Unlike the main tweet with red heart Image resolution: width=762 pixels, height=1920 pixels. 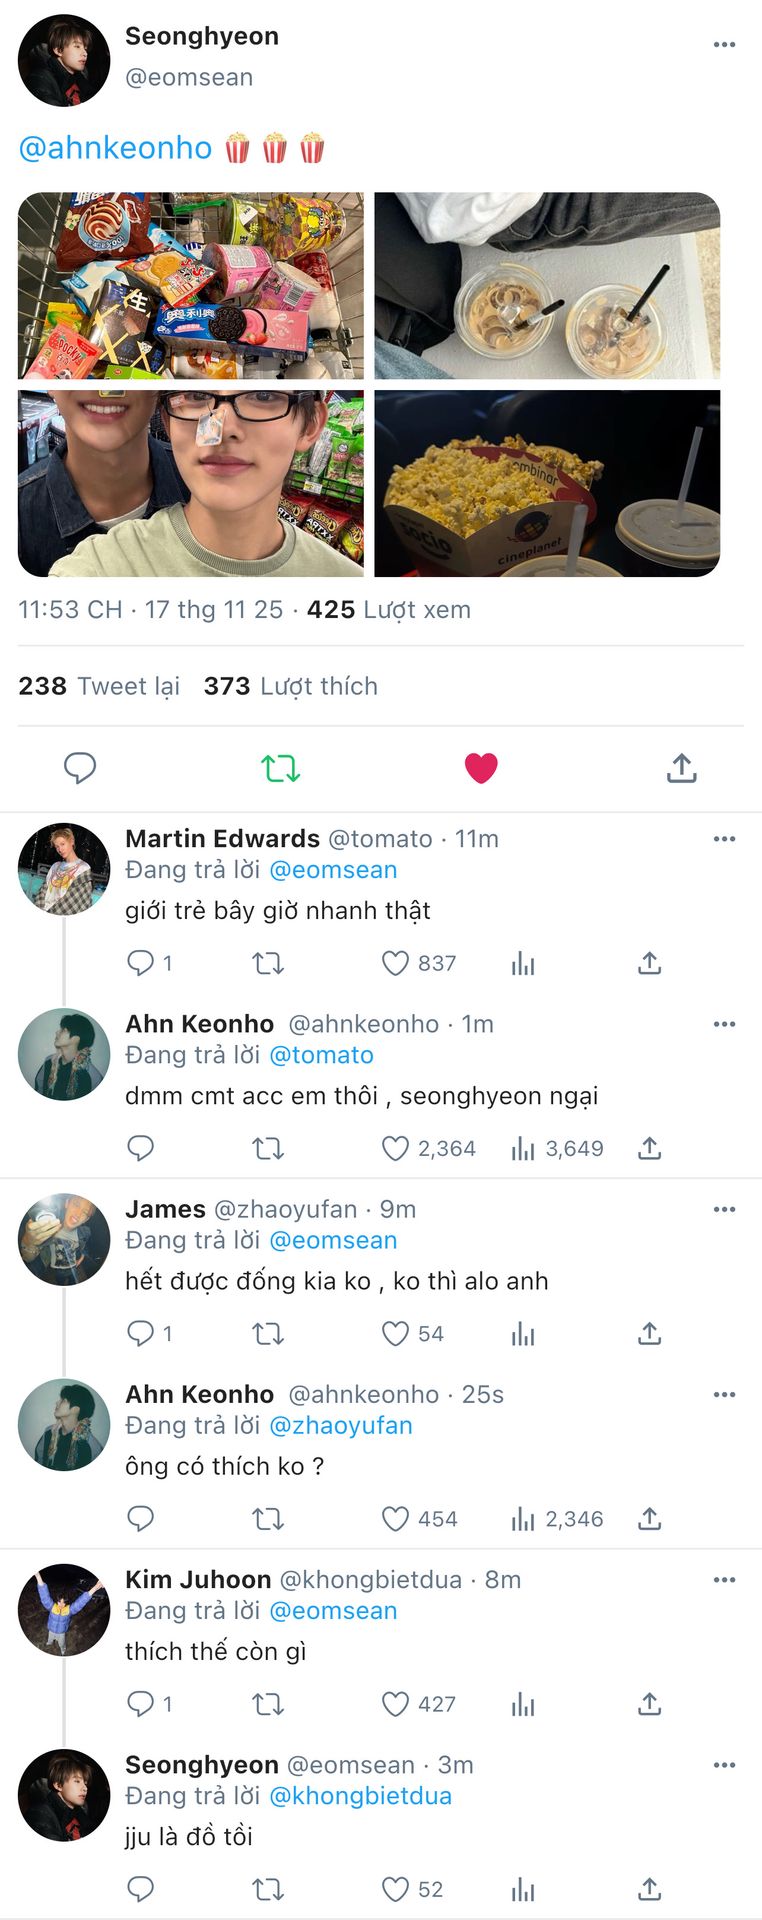click(x=481, y=768)
